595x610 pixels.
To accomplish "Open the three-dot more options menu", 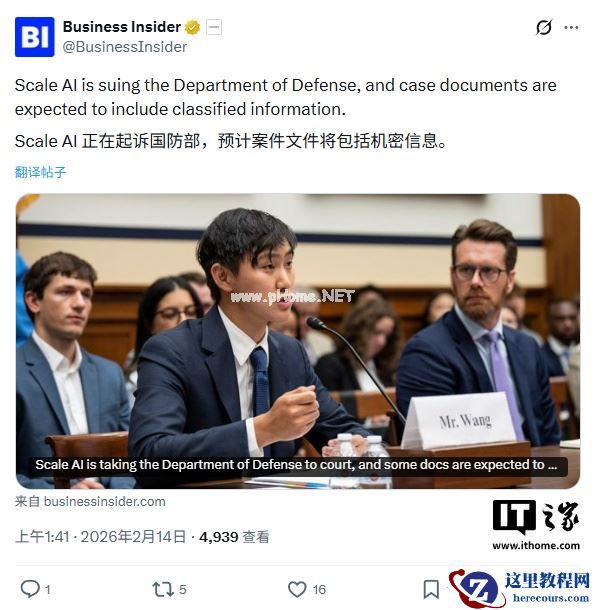I will click(x=571, y=27).
